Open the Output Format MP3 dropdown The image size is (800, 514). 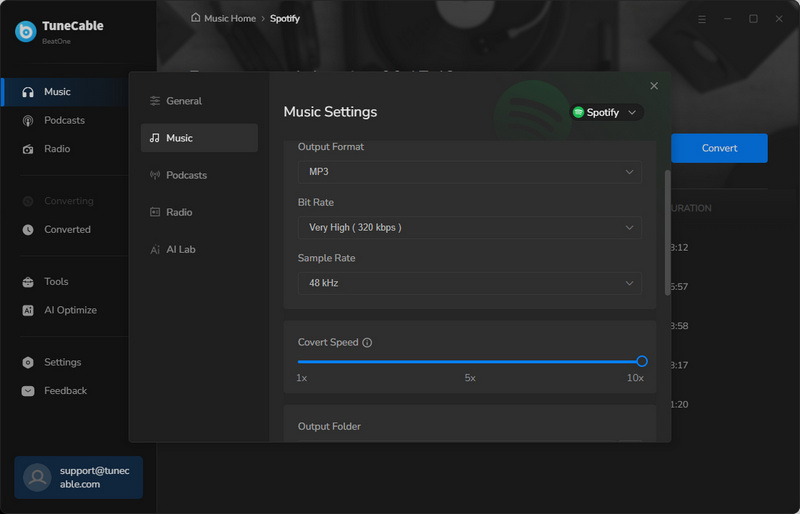coord(469,172)
